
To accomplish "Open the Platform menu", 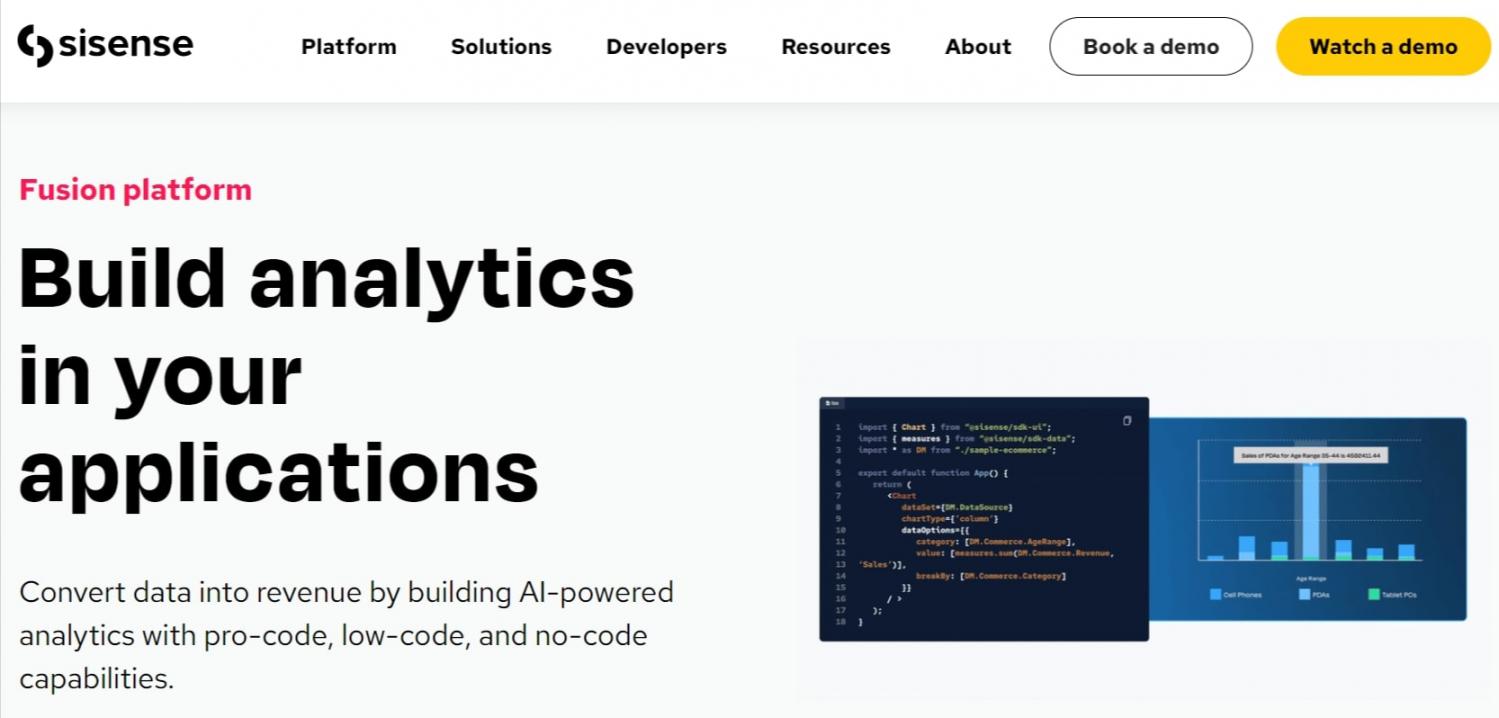I will click(x=349, y=47).
